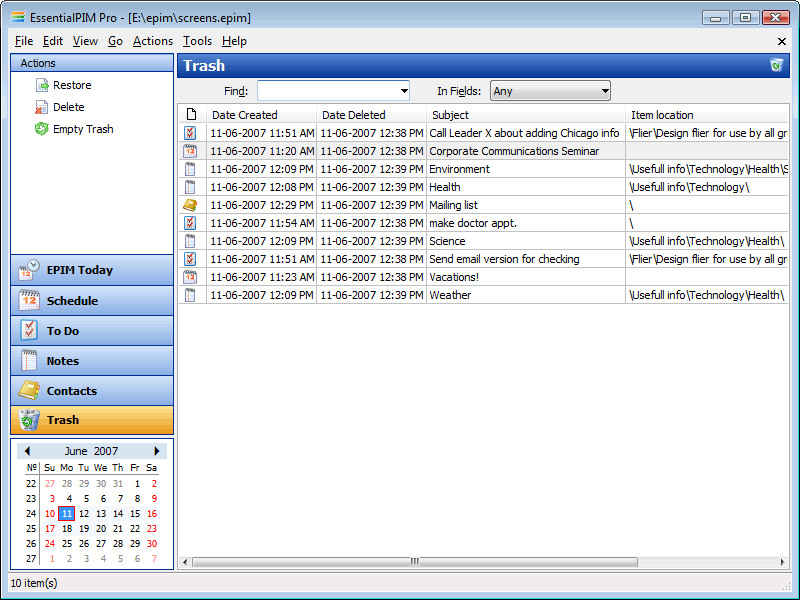The image size is (800, 600).
Task: Select day 25 in June calendar
Action: coord(67,543)
